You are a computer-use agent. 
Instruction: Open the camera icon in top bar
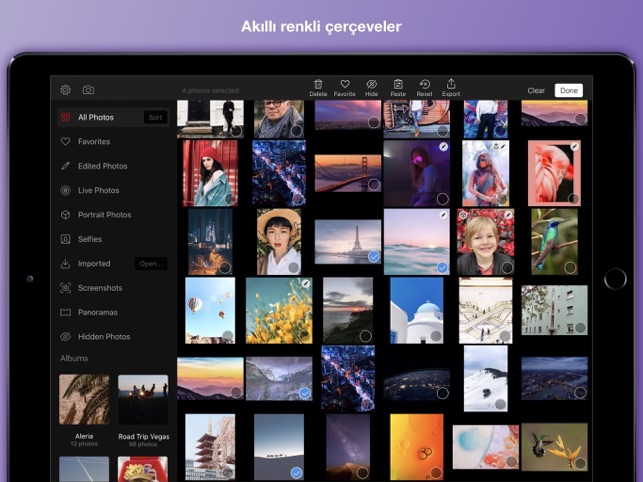(88, 90)
